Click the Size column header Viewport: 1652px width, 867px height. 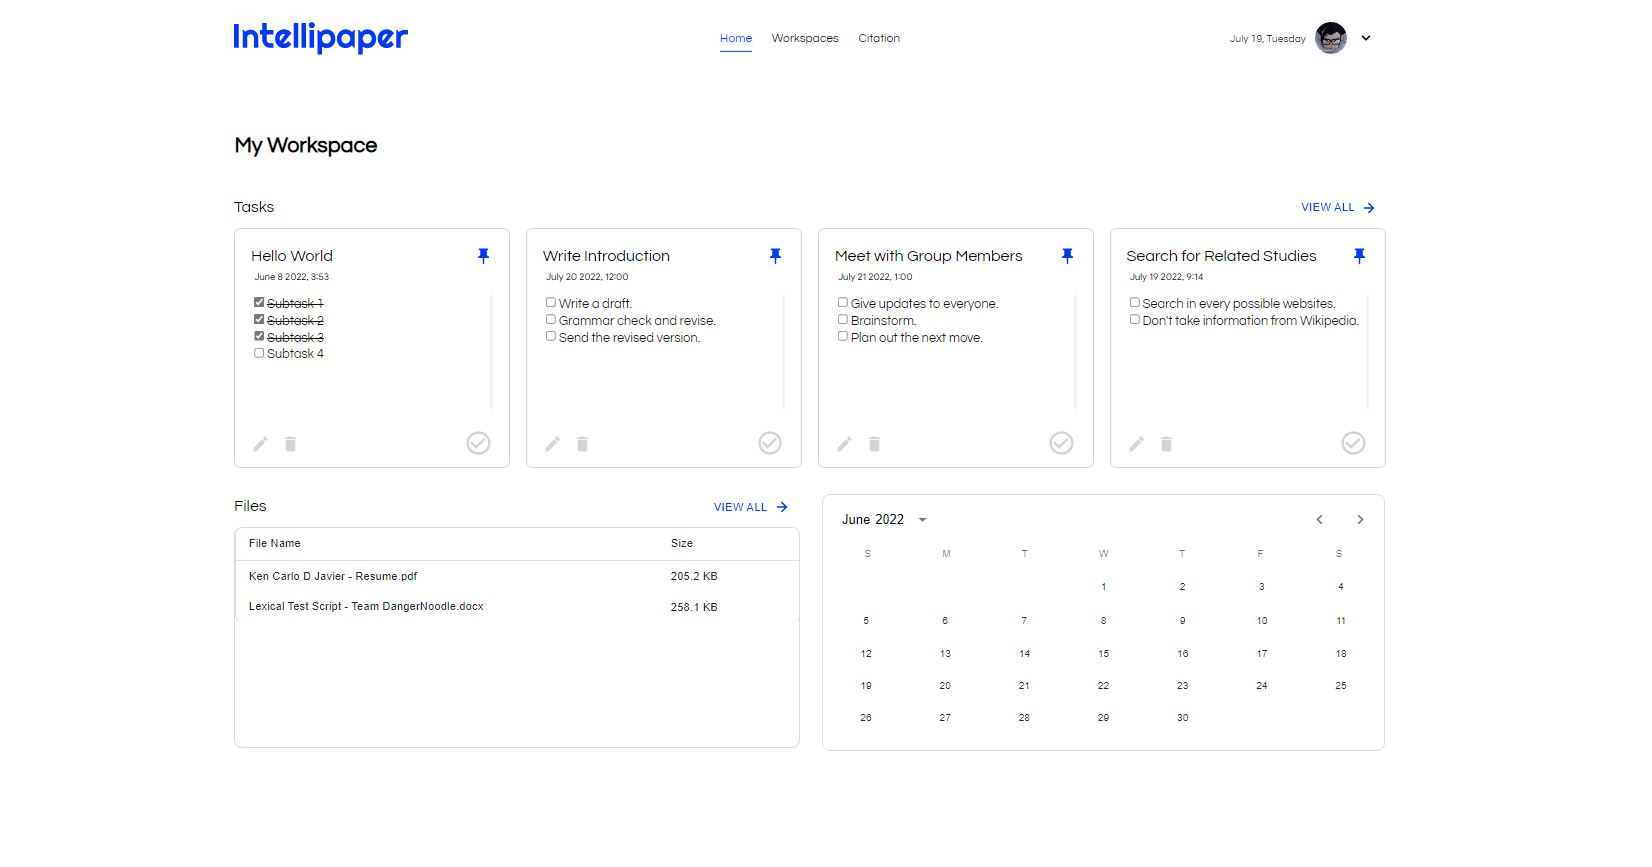682,543
